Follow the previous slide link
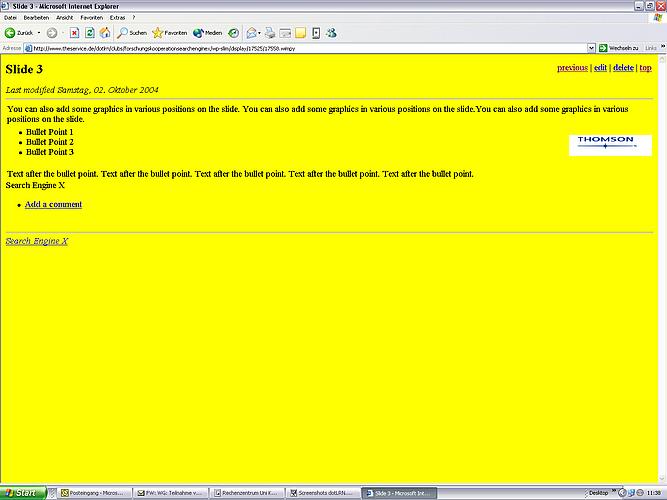667x500 pixels. click(x=573, y=68)
